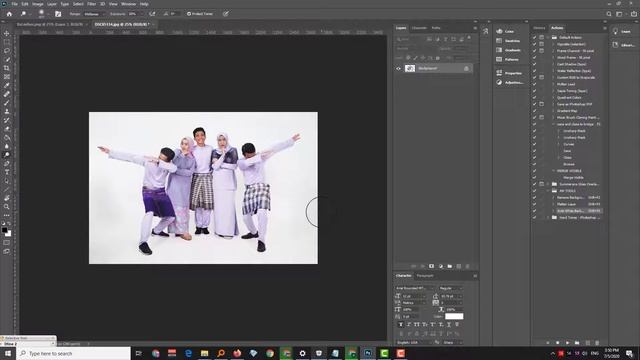Open Firefox from the taskbar
640x360 pixels.
pos(237,353)
